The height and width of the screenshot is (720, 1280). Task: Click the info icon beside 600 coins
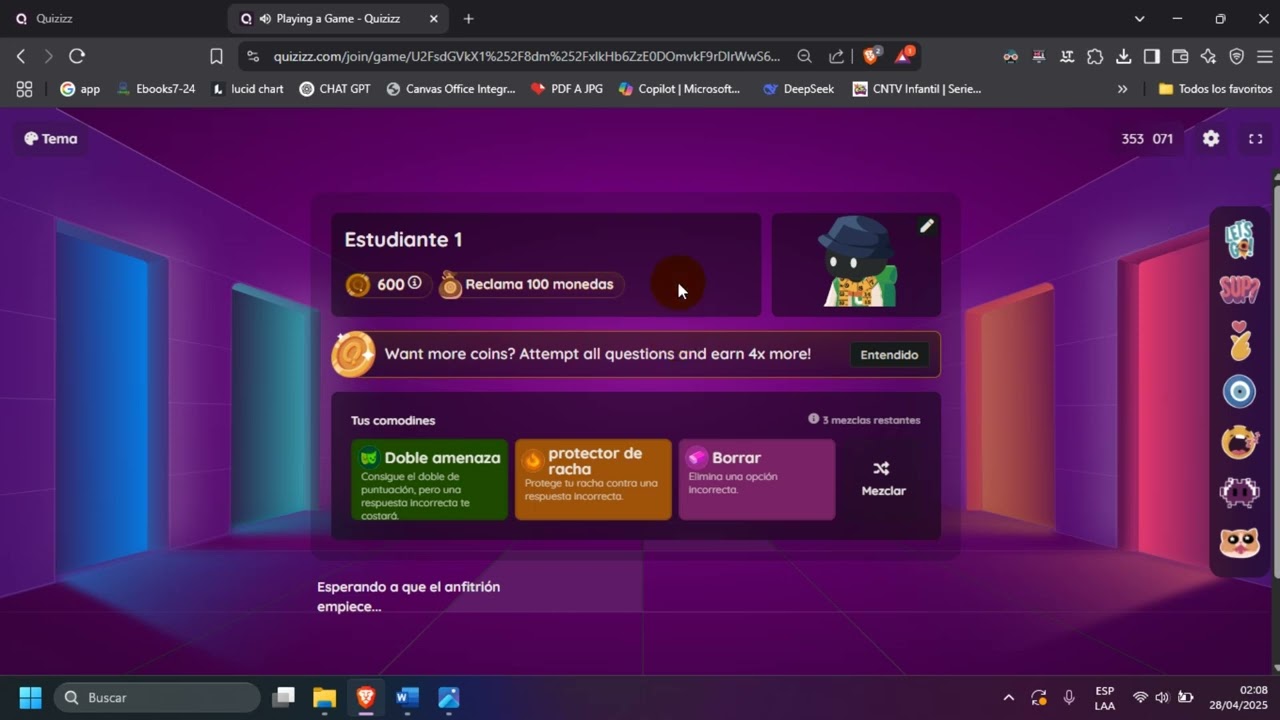(414, 283)
